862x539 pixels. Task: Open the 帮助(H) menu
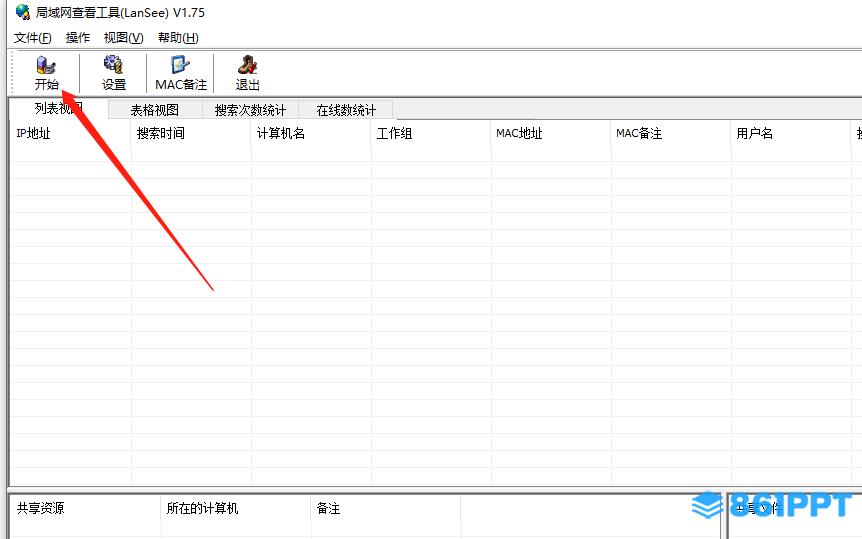click(178, 37)
